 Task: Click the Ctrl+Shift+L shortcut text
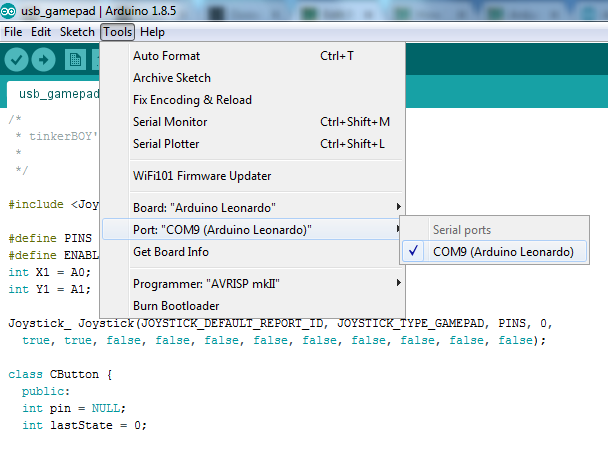352,144
